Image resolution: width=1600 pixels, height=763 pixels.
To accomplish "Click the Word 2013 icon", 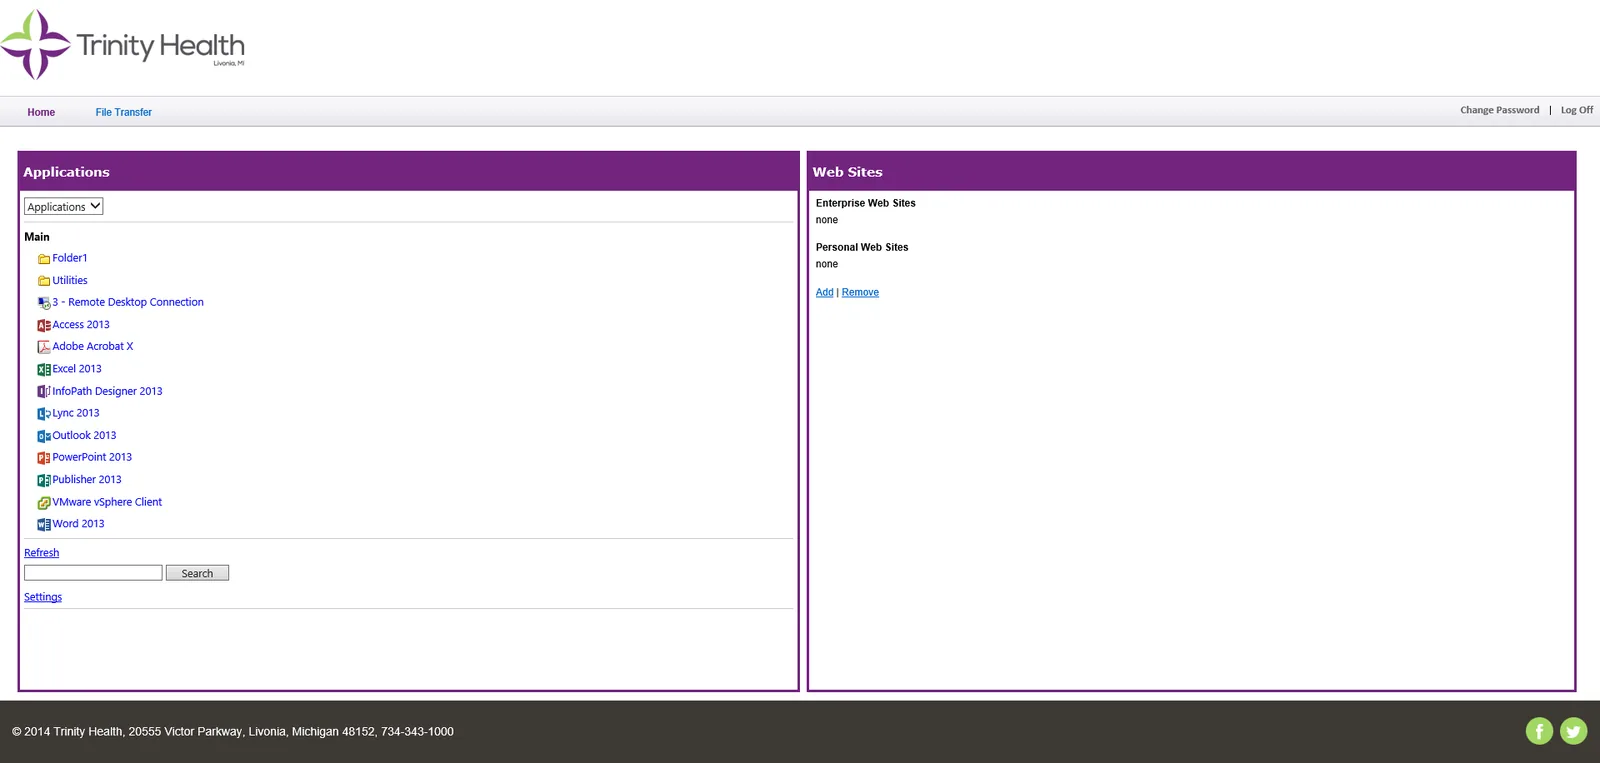I will coord(44,524).
